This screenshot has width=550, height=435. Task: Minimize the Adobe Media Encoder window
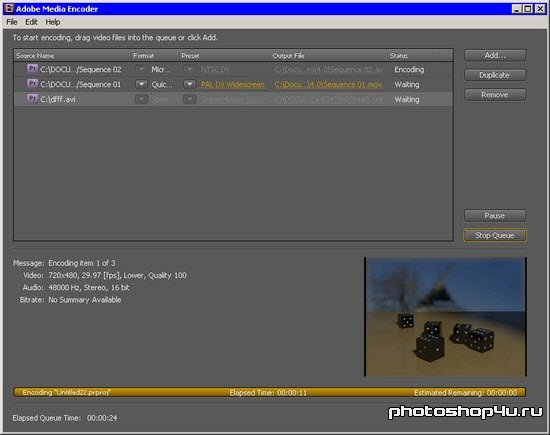click(x=516, y=9)
